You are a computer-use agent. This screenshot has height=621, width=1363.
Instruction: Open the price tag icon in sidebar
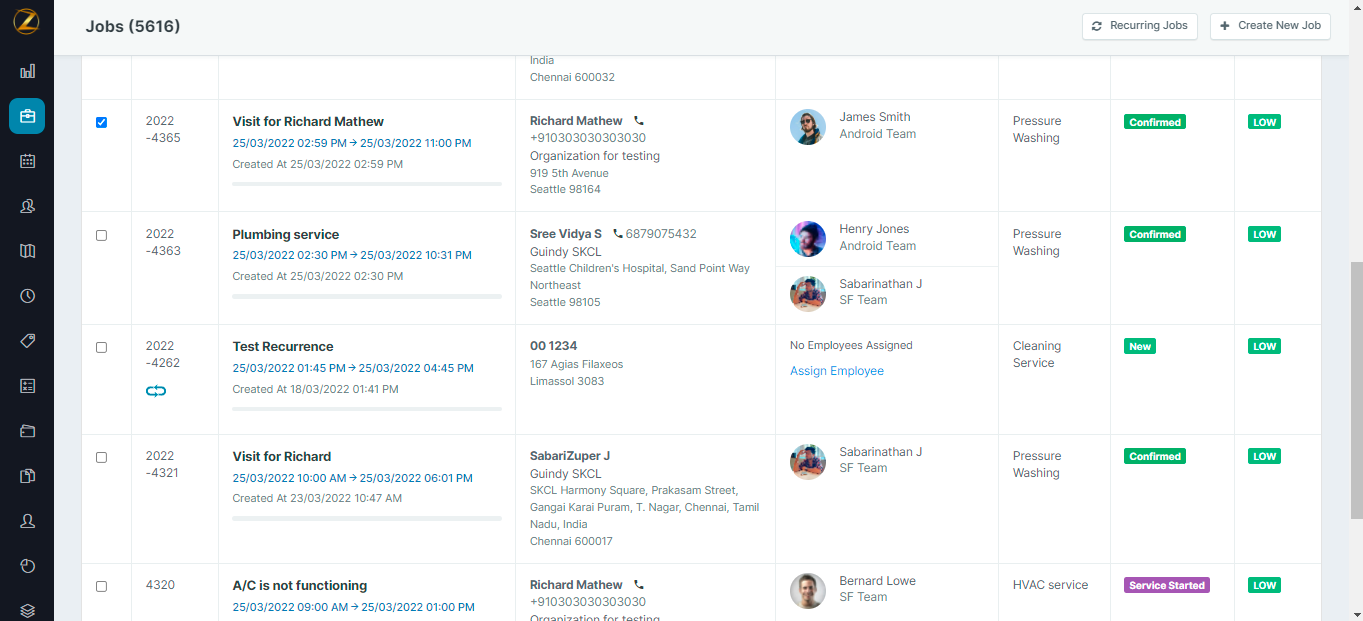[x=27, y=341]
